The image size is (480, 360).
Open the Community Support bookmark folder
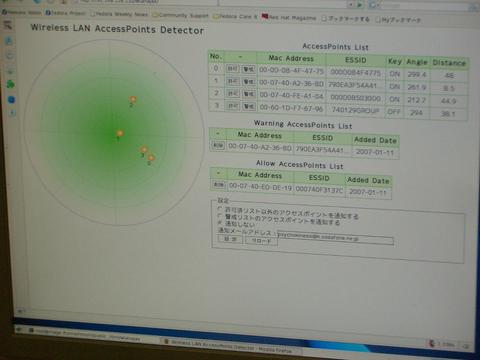(x=180, y=15)
